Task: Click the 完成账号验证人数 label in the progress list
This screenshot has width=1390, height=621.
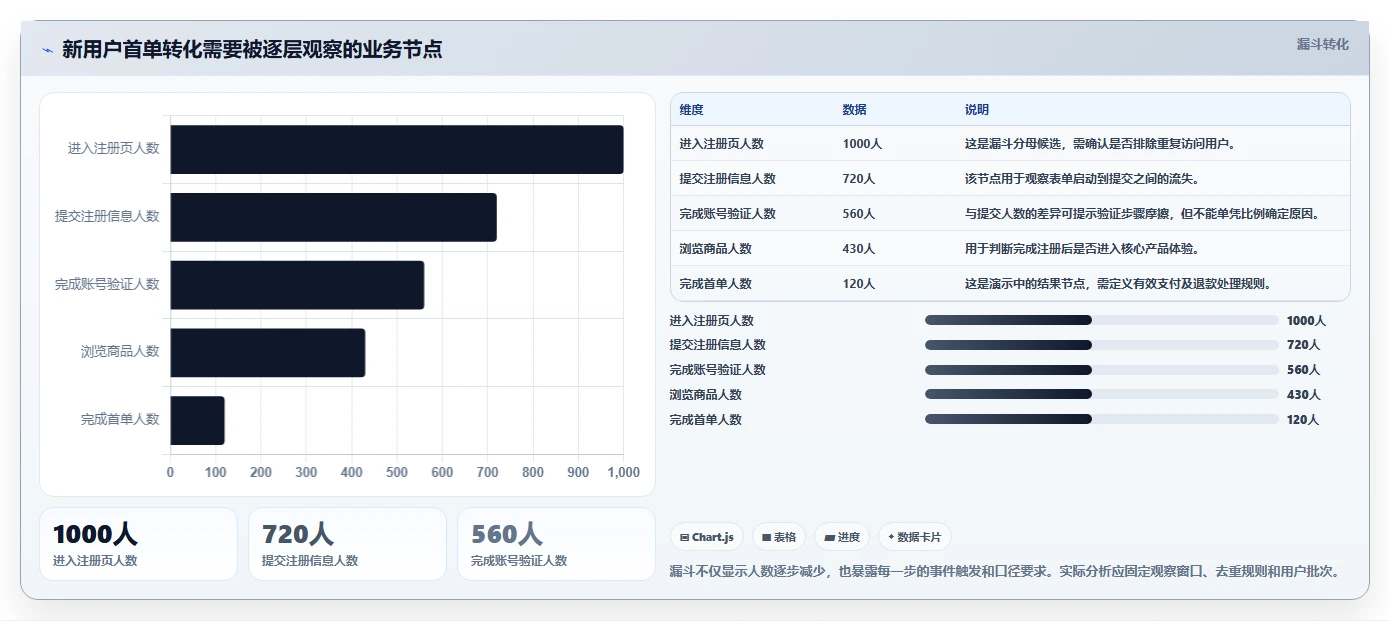Action: pyautogui.click(x=718, y=370)
